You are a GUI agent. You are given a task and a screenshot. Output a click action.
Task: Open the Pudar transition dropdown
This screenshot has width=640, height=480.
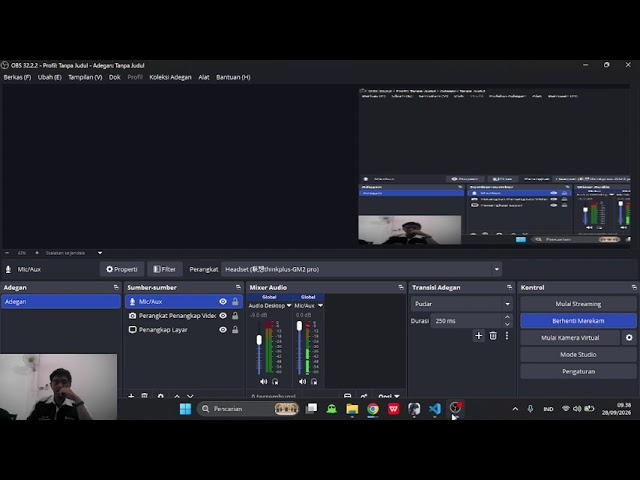click(461, 304)
